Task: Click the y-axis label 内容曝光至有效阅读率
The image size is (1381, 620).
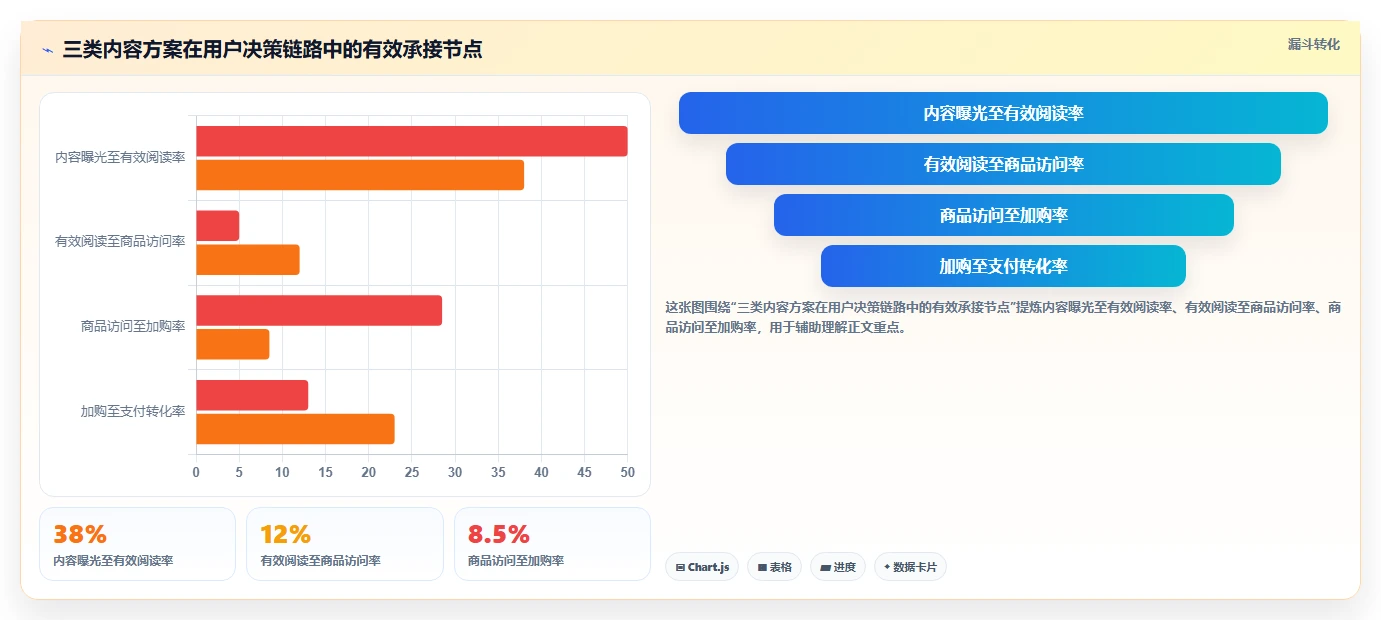Action: (x=120, y=158)
